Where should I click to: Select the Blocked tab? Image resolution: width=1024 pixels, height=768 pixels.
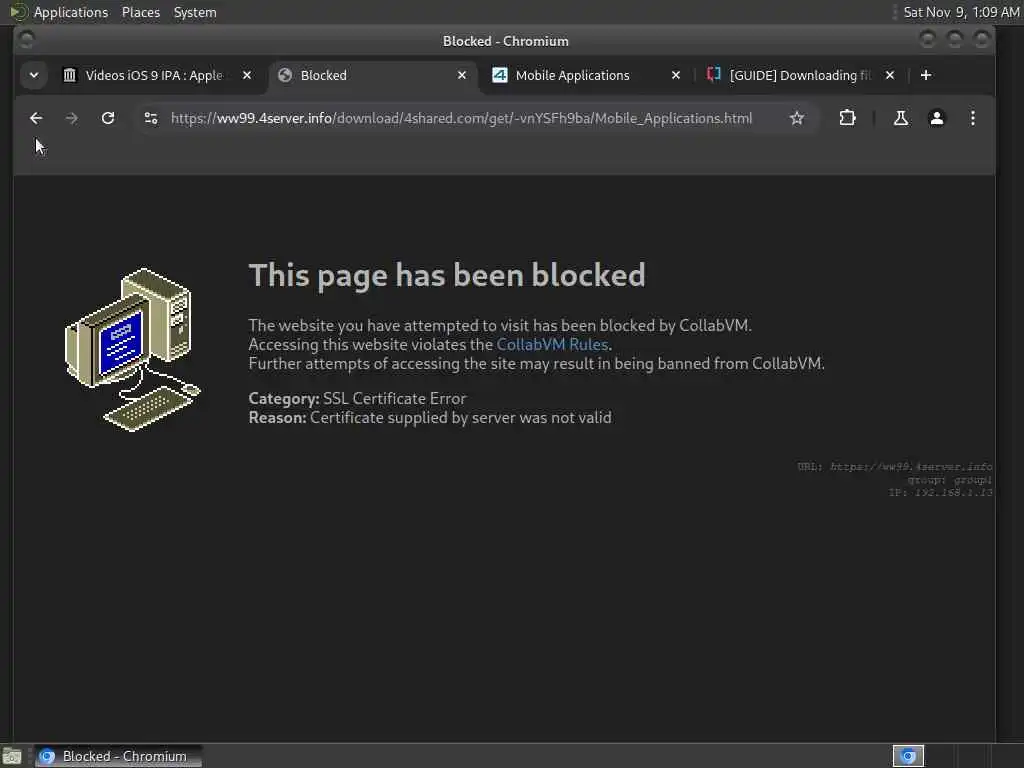coord(372,75)
